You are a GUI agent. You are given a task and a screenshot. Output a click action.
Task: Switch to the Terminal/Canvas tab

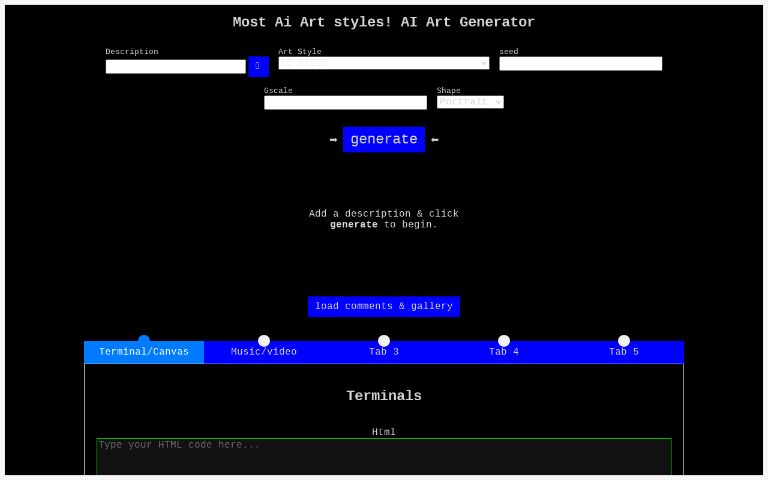point(144,352)
